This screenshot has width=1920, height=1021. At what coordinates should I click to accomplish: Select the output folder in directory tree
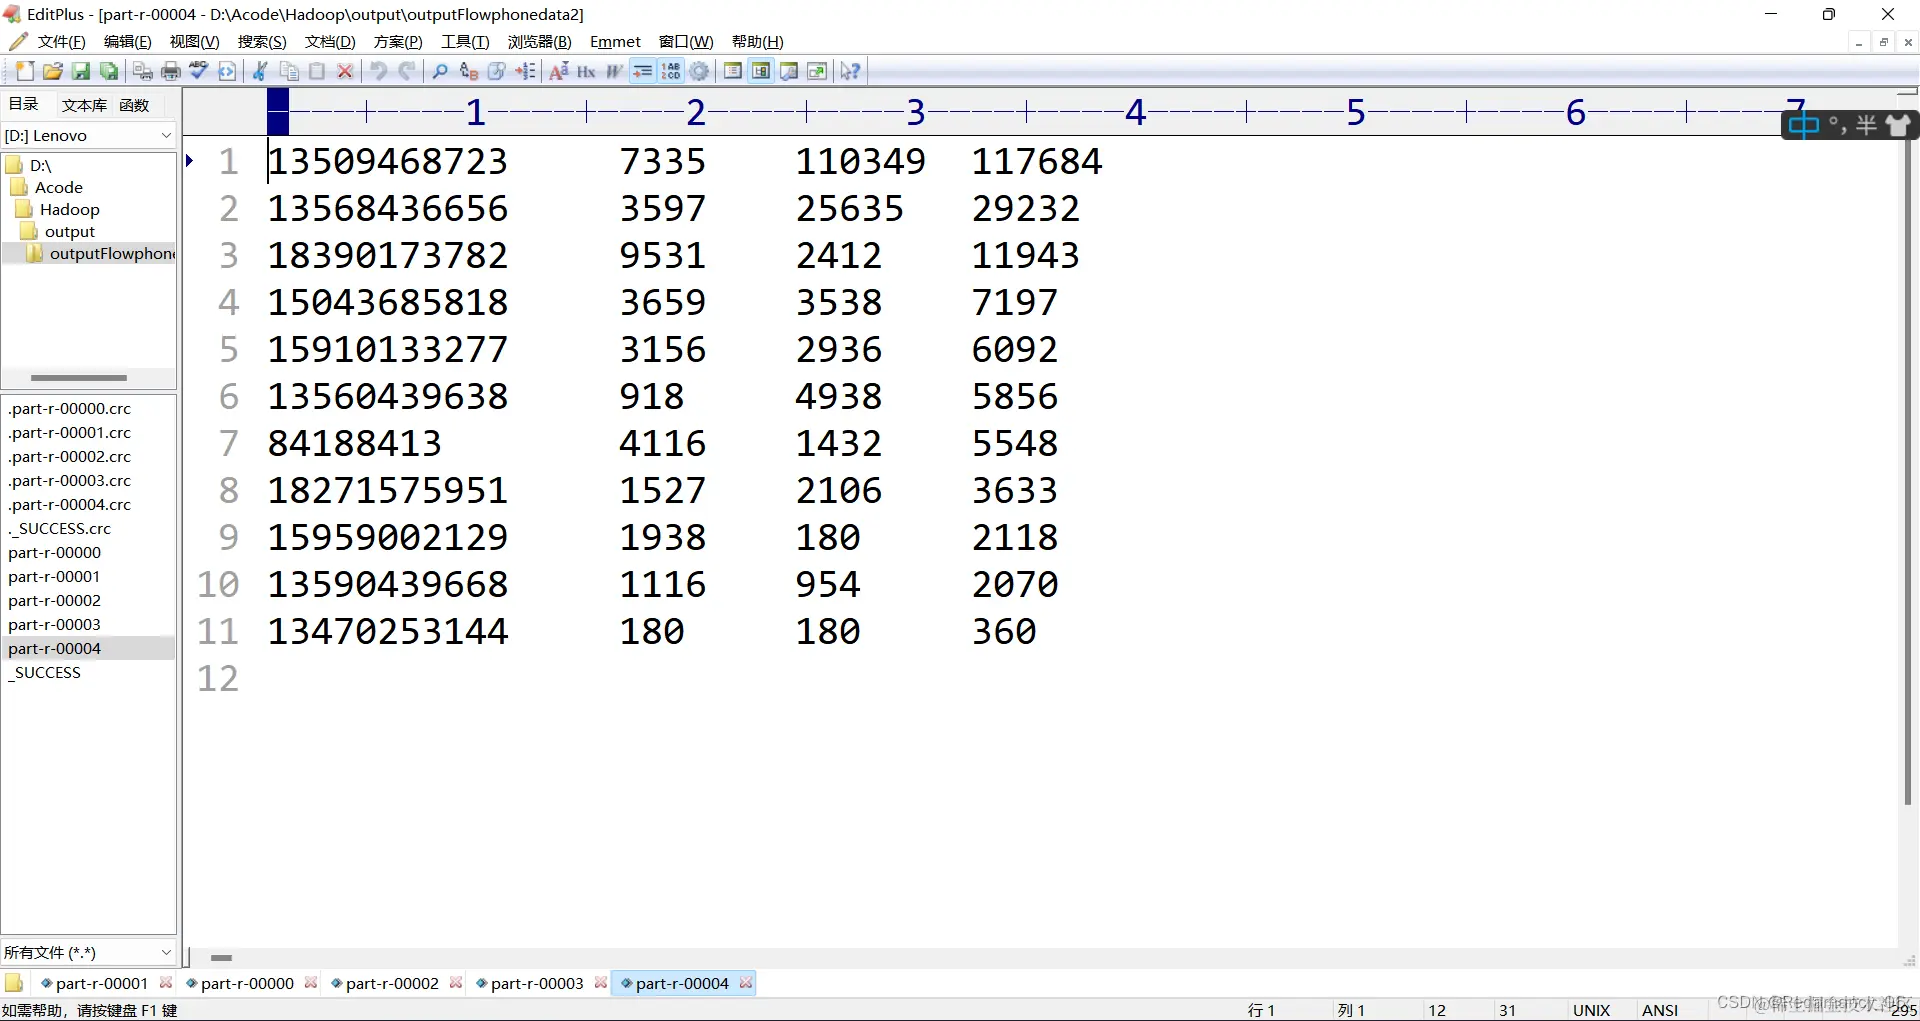click(69, 231)
